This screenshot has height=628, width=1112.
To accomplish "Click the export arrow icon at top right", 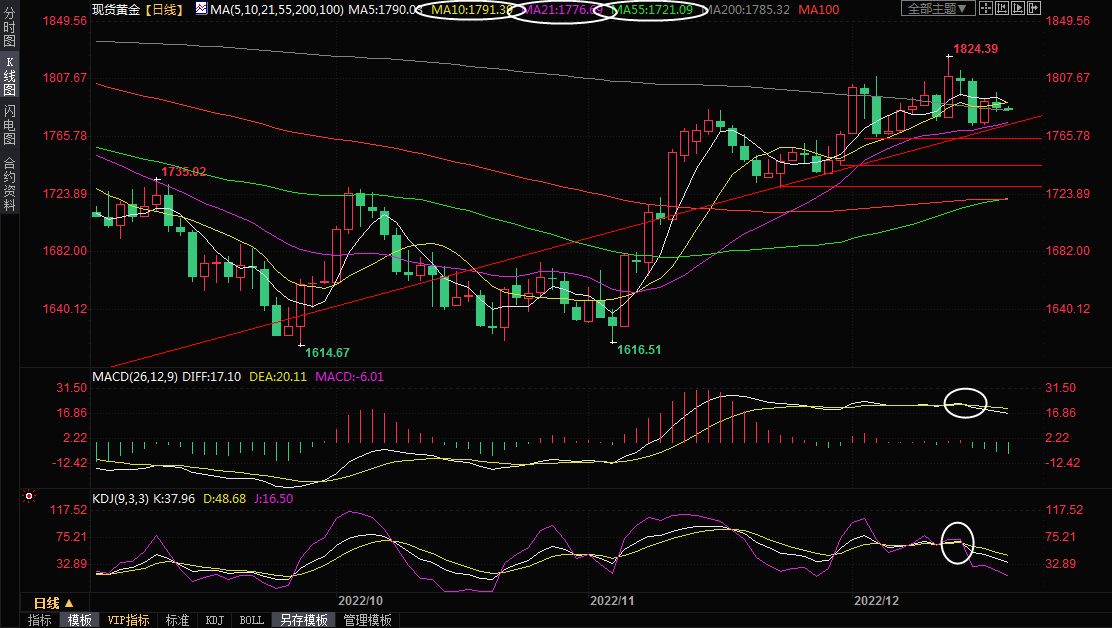I will [1036, 9].
